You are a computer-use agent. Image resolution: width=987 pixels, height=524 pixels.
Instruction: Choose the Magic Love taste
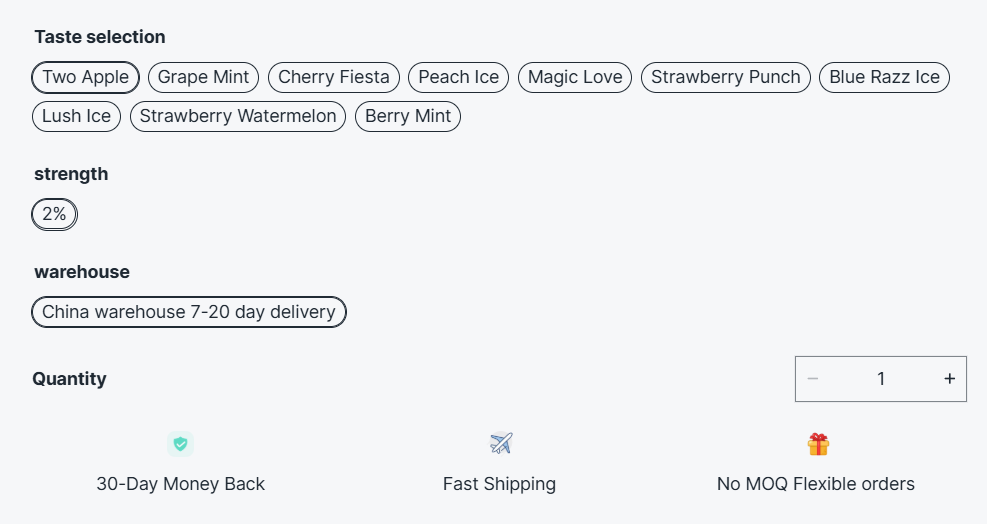[x=575, y=77]
